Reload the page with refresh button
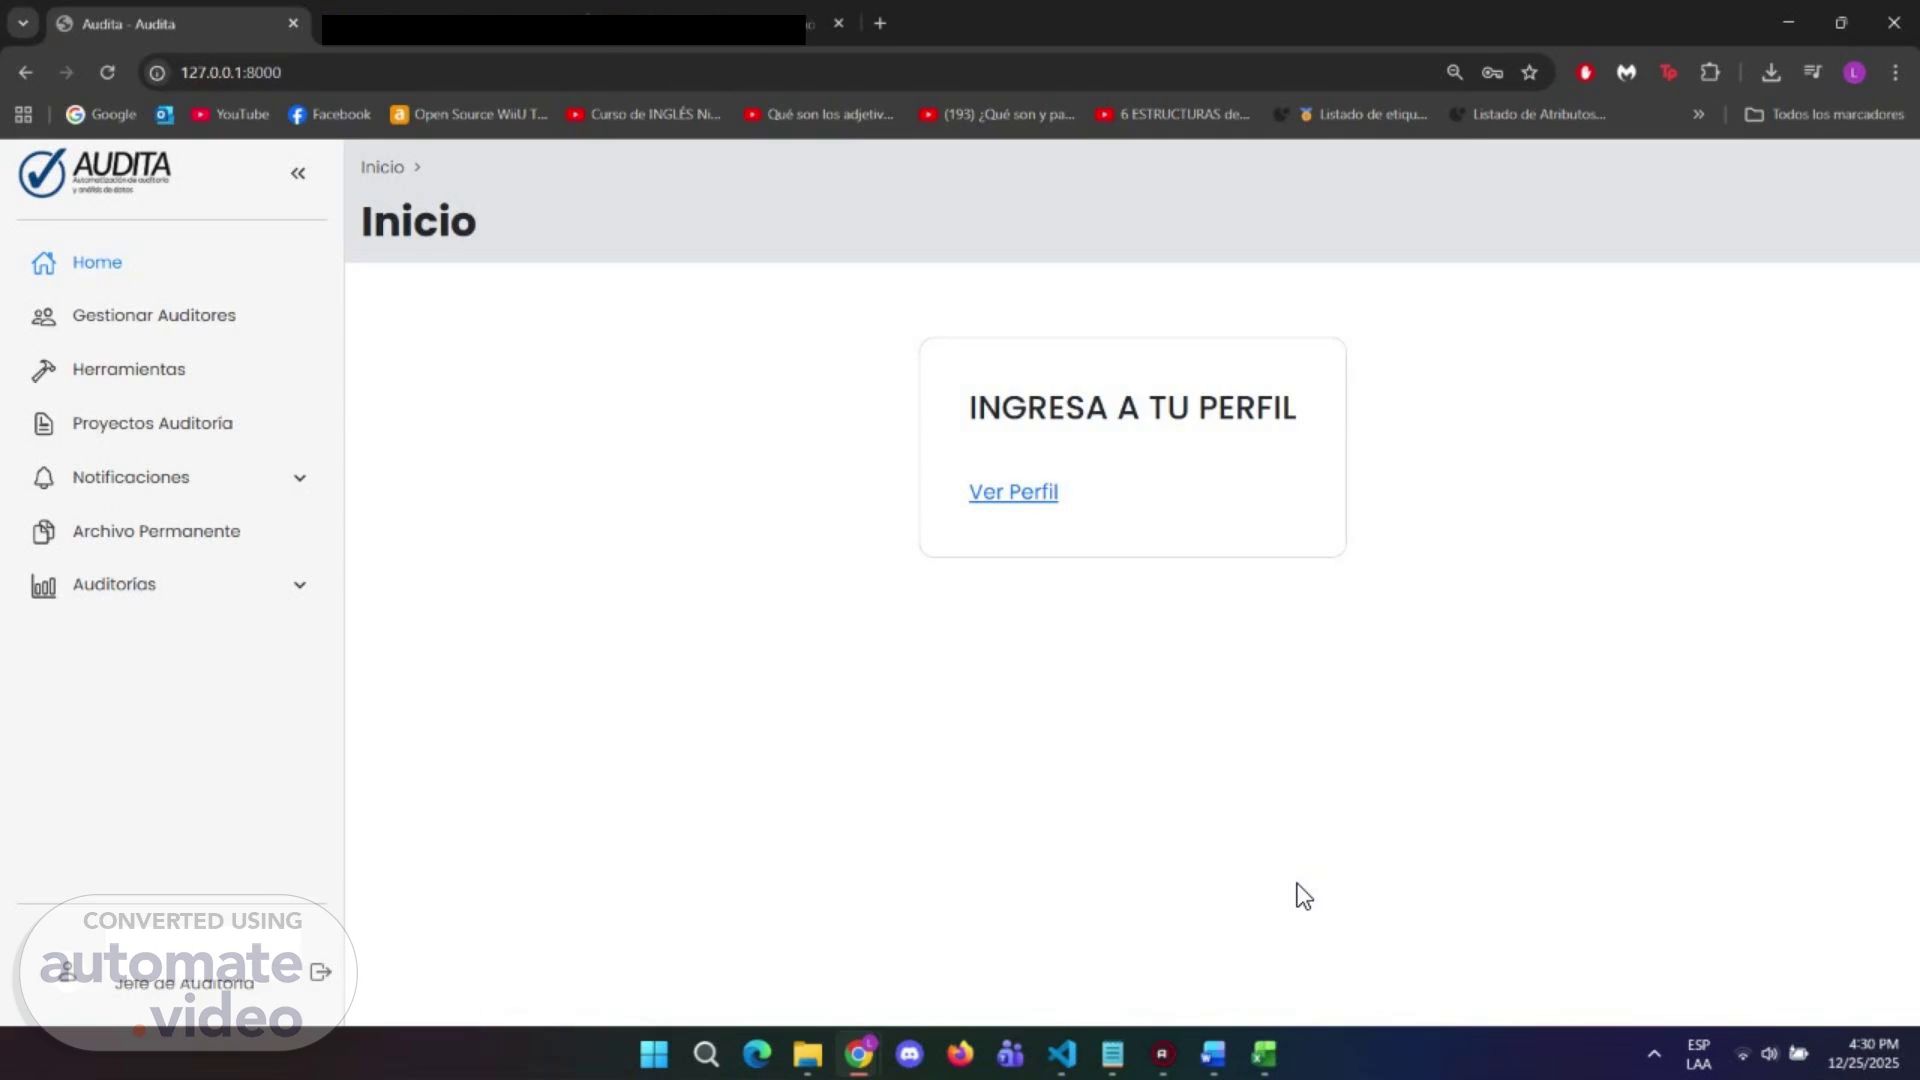 [107, 73]
